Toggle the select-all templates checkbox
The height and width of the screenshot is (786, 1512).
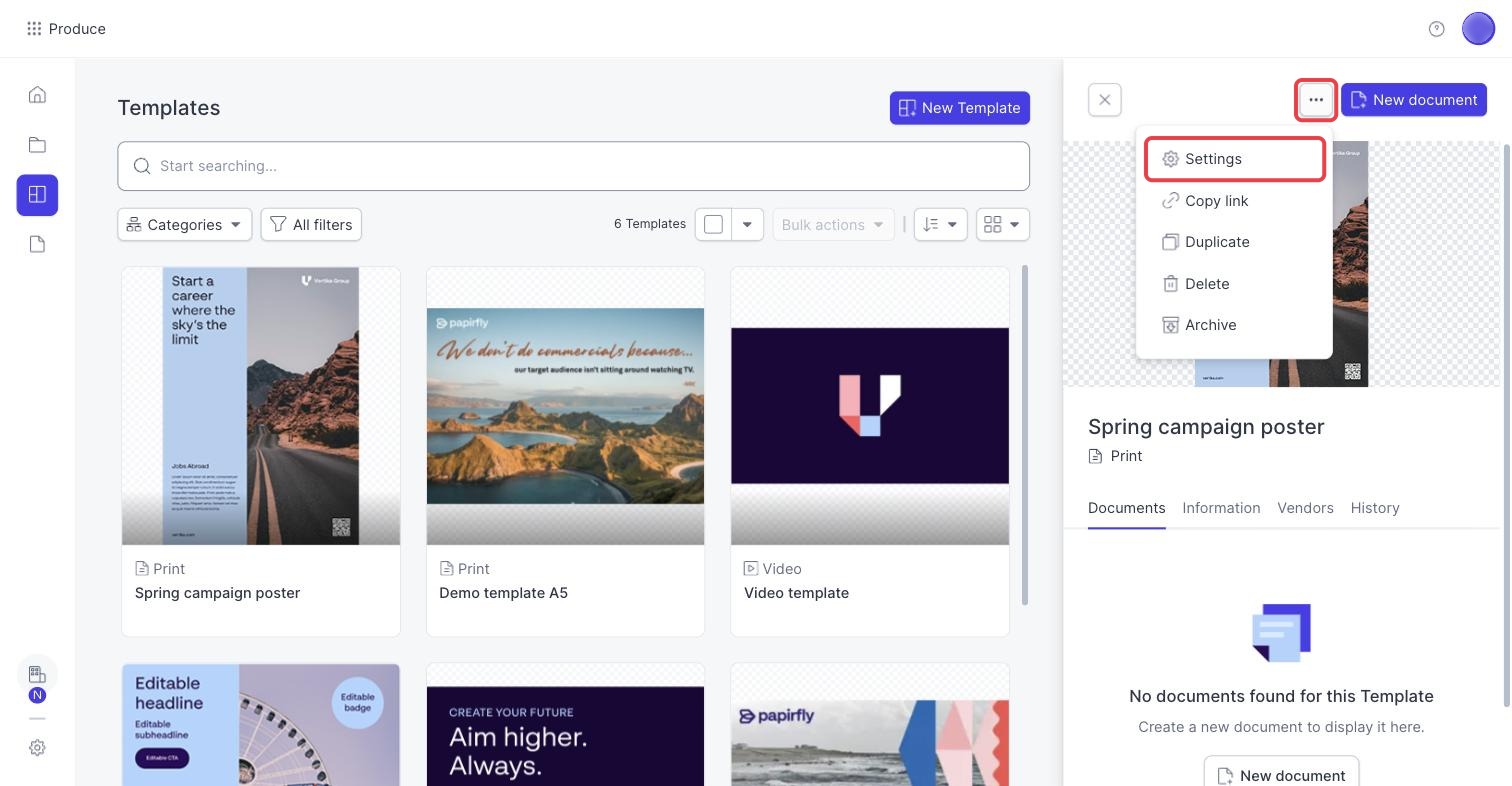(713, 225)
